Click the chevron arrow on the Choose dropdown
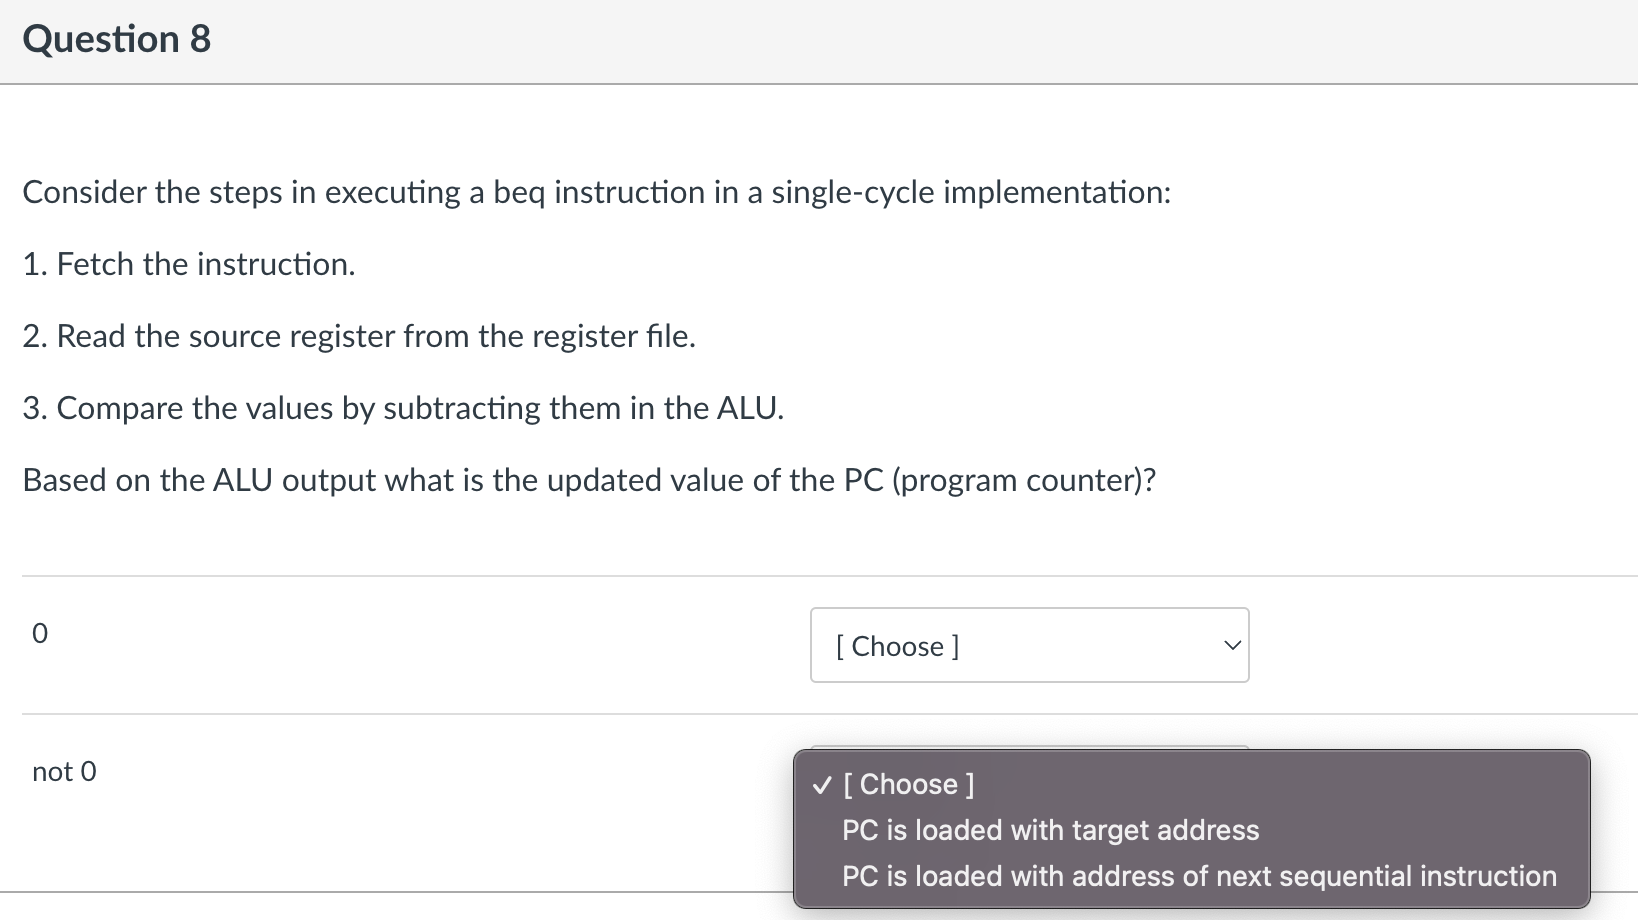 coord(1232,645)
